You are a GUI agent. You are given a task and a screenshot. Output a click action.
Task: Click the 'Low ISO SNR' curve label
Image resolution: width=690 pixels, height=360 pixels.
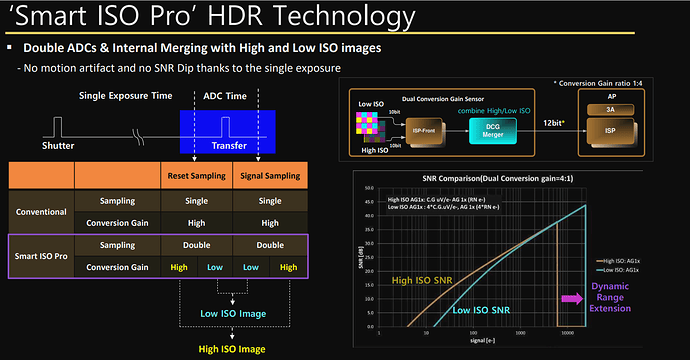coord(481,310)
